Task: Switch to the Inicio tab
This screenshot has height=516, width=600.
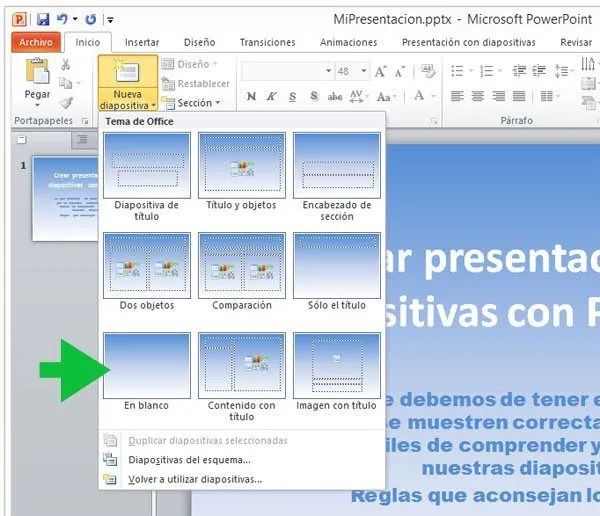Action: [x=88, y=42]
